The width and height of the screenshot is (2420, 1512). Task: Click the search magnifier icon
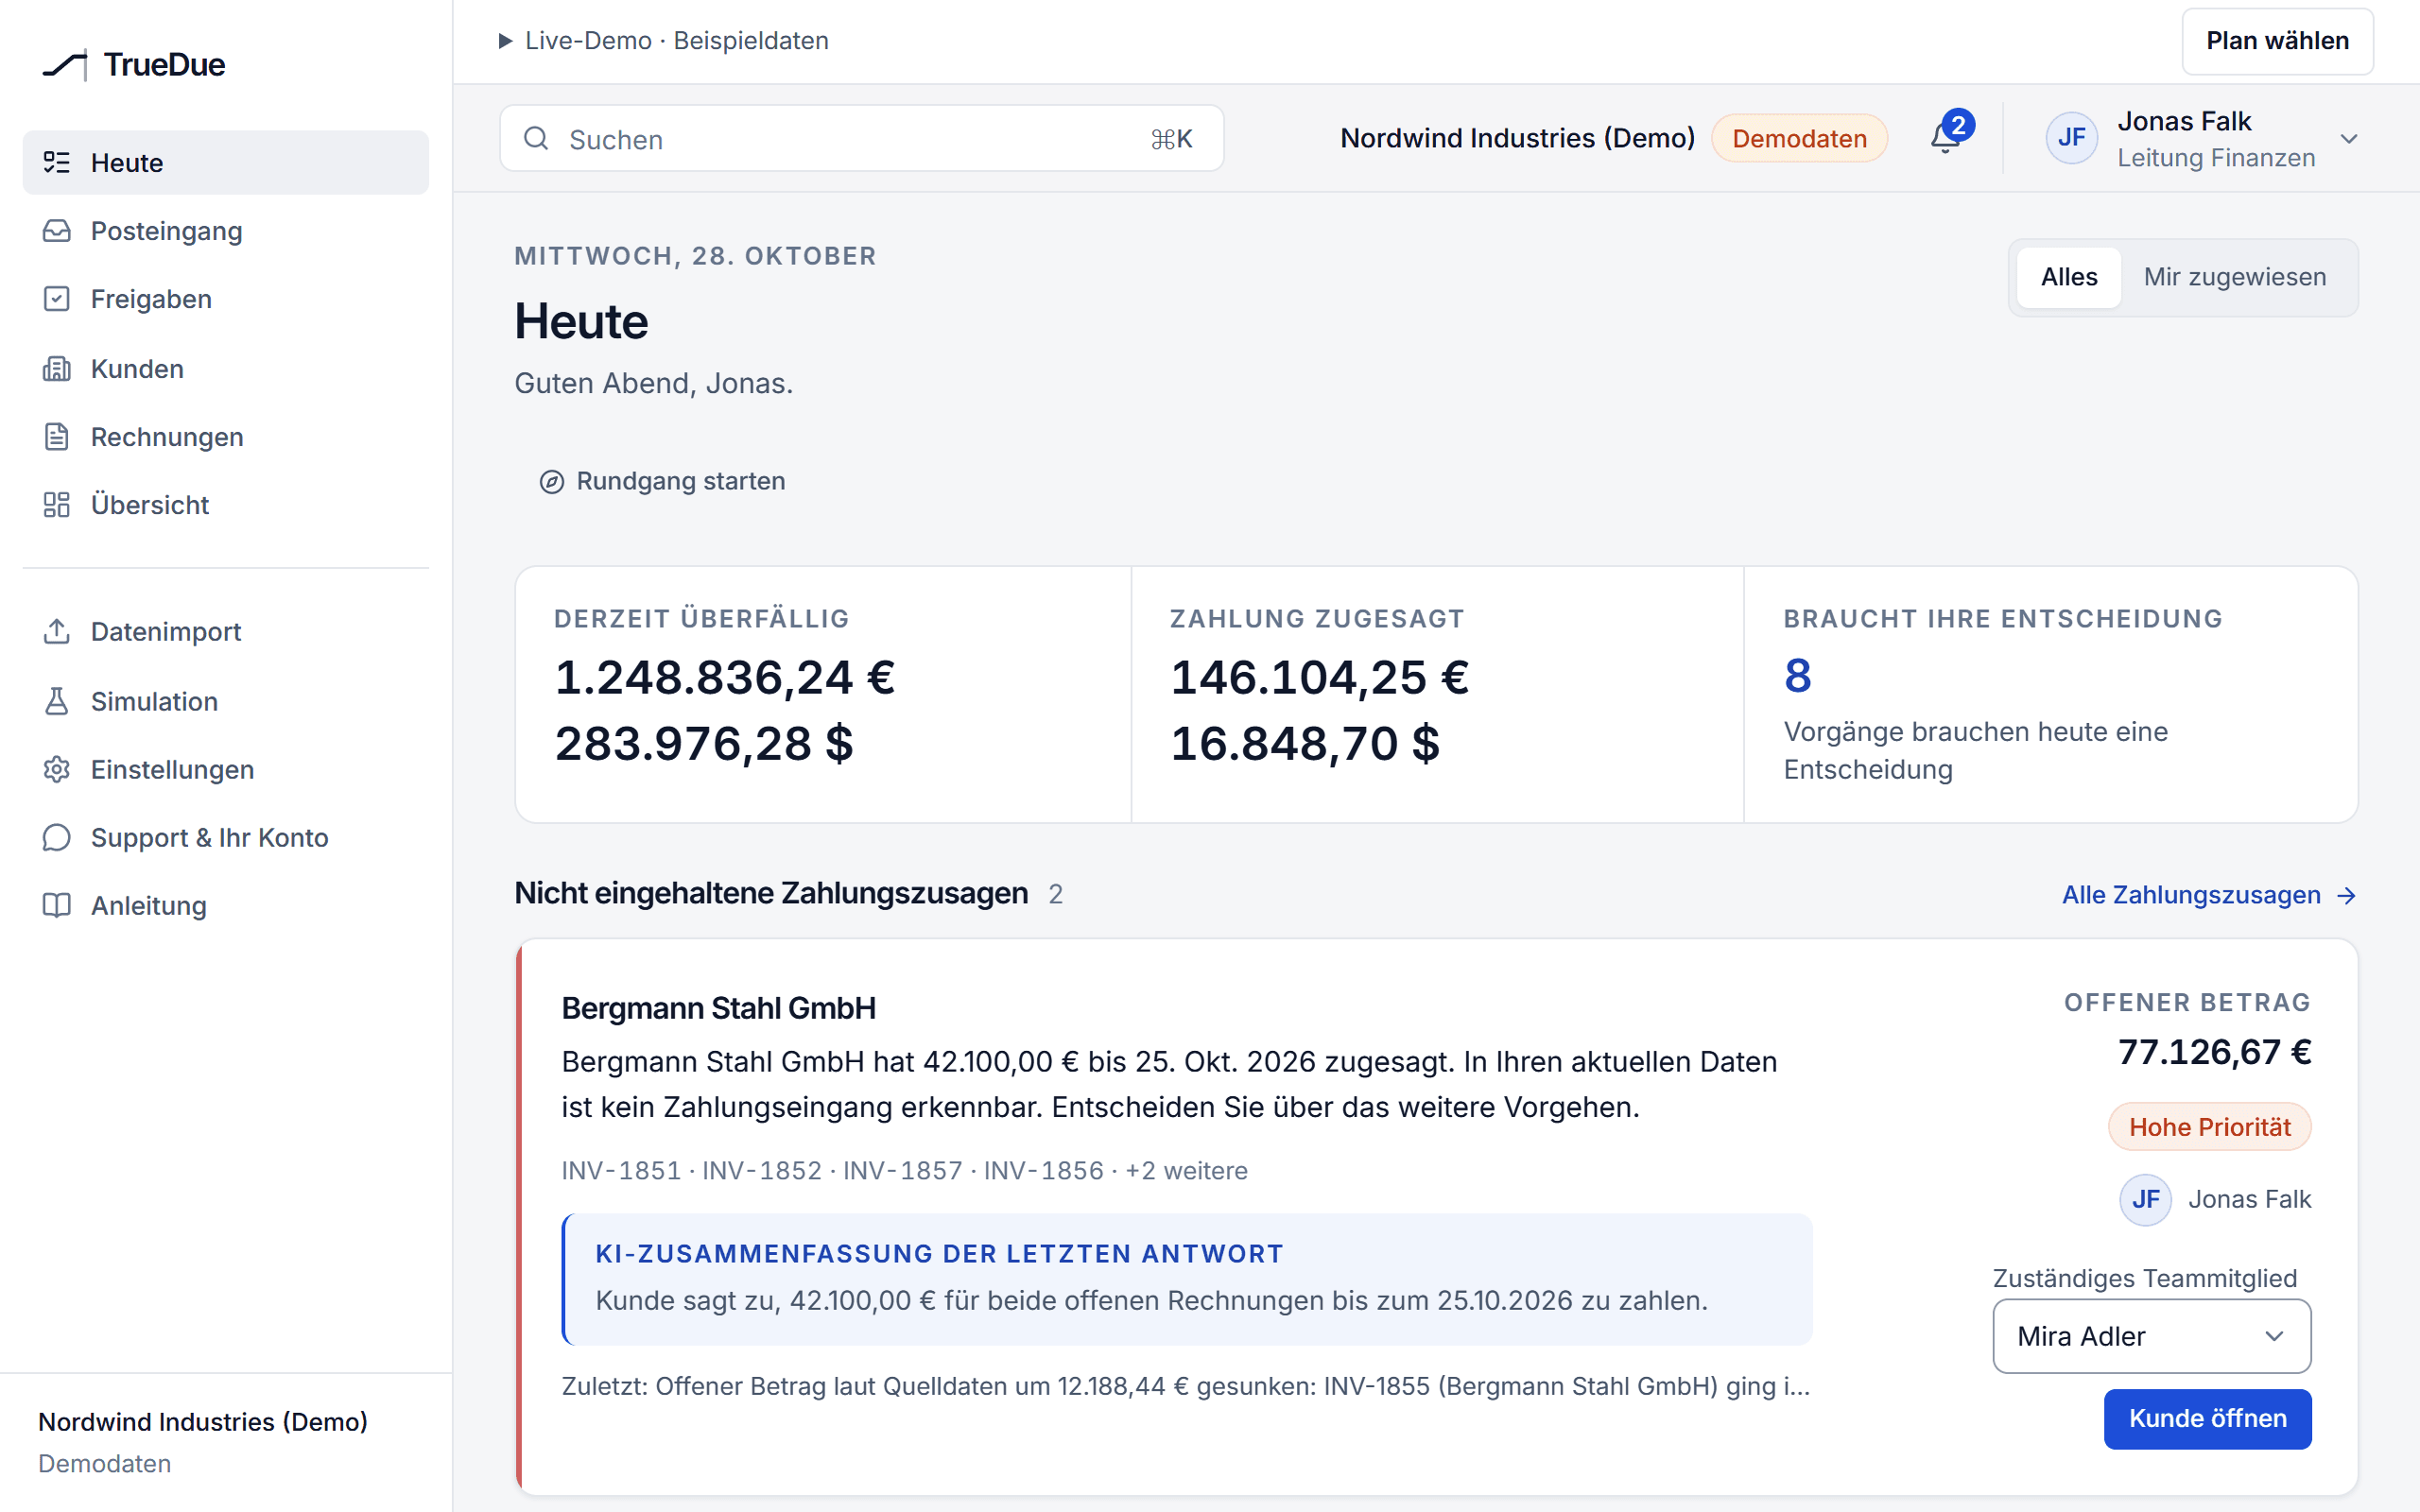pos(537,138)
